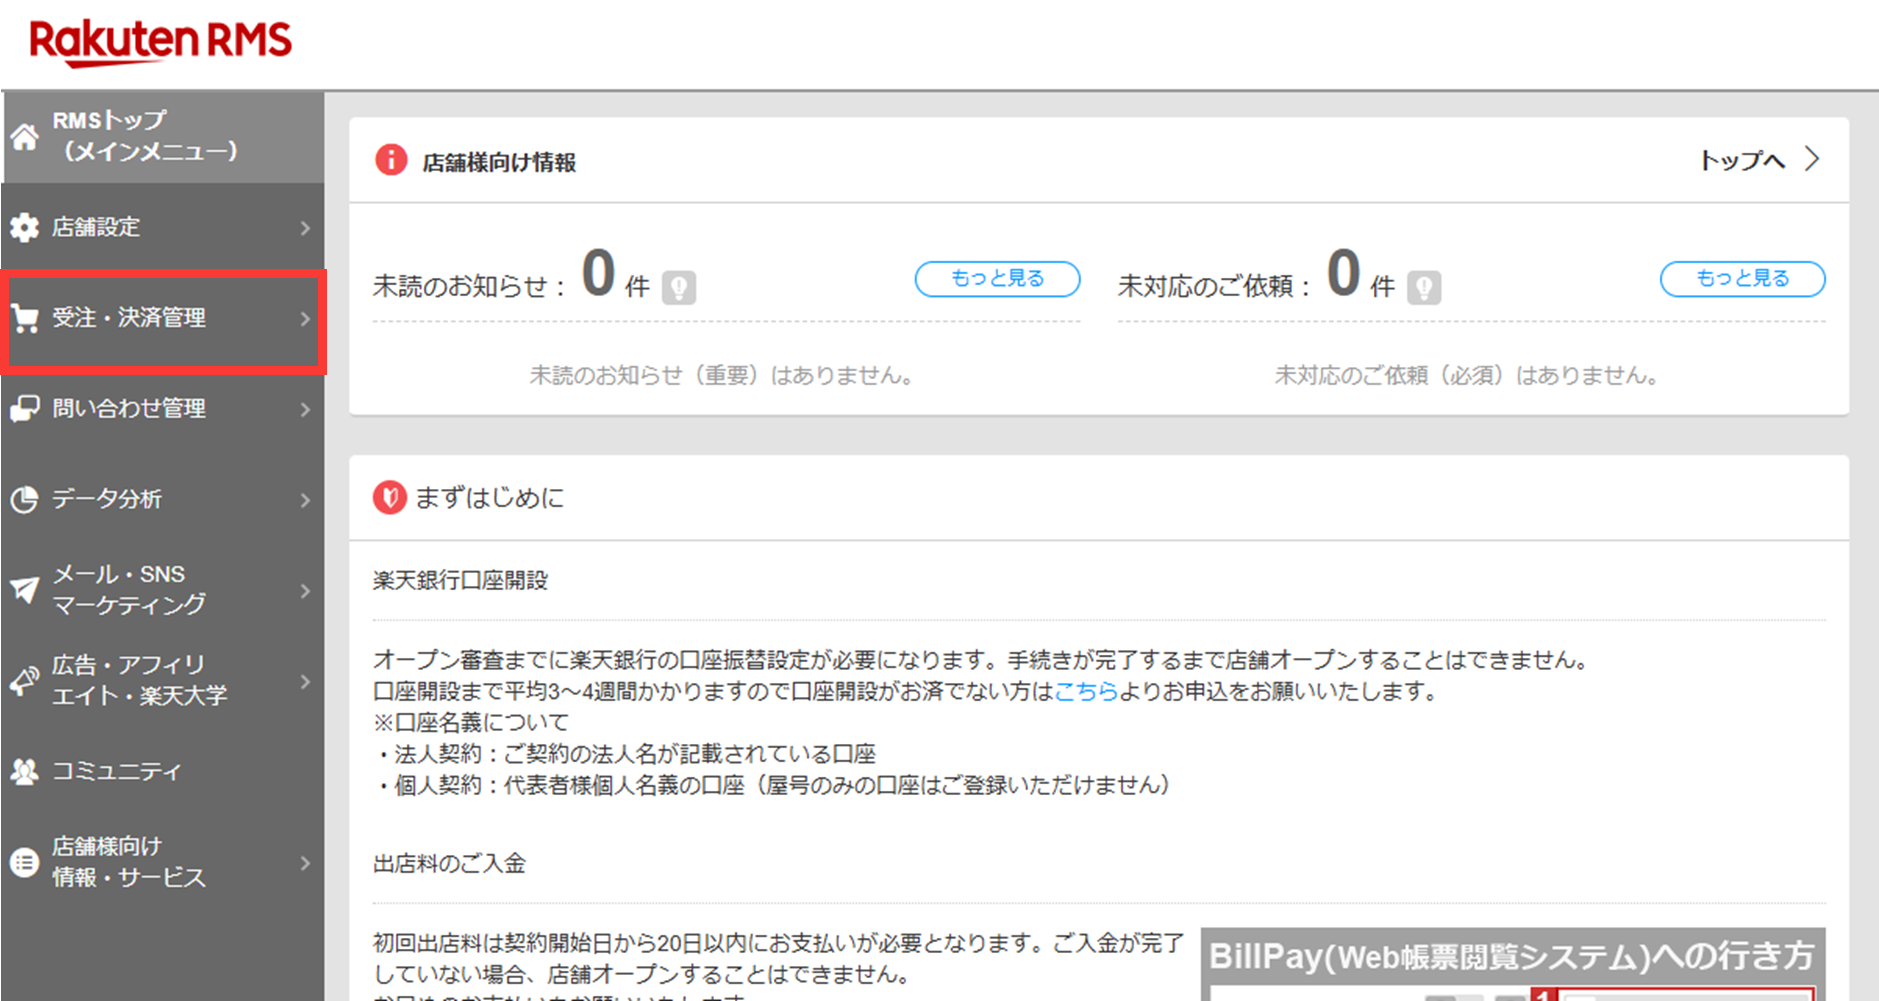Click the red info icon beside 店舗様向け情報
The image size is (1879, 1001).
[391, 160]
